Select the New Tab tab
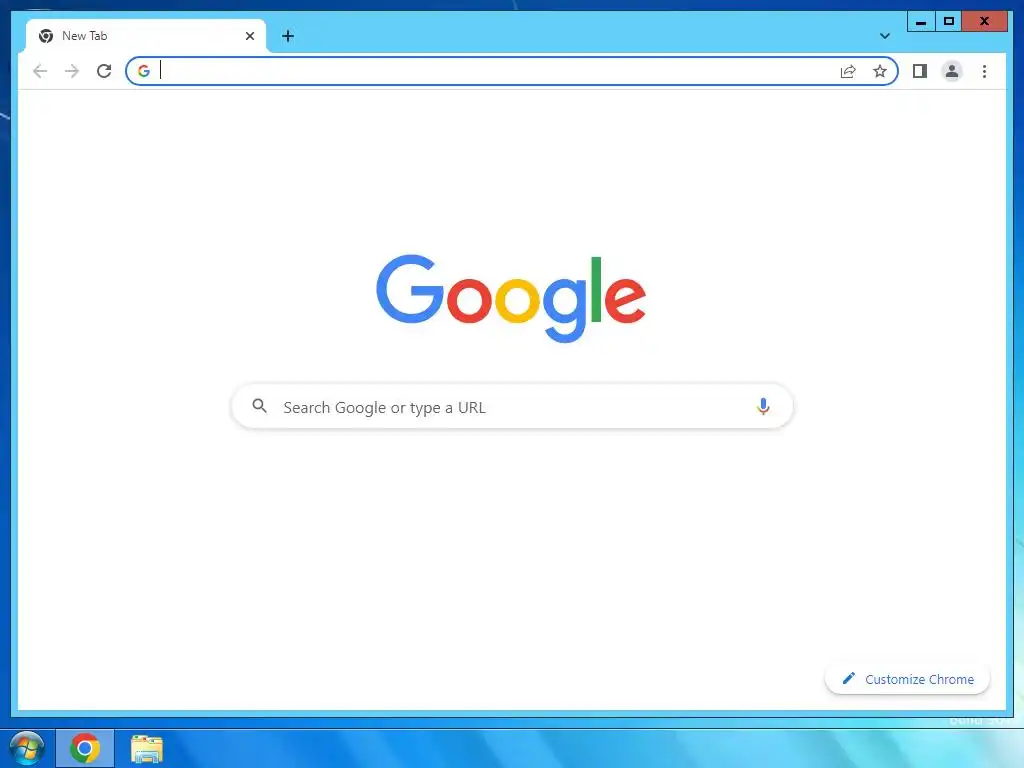 [x=146, y=36]
